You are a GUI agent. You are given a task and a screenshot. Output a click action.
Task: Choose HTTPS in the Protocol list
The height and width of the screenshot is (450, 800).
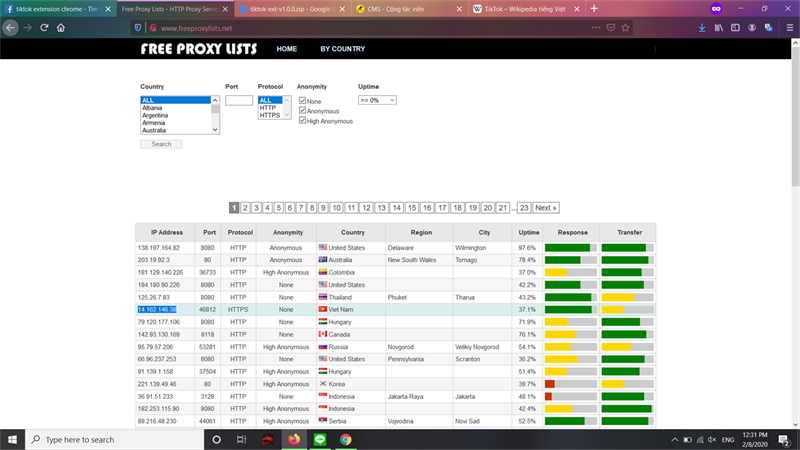pos(269,115)
